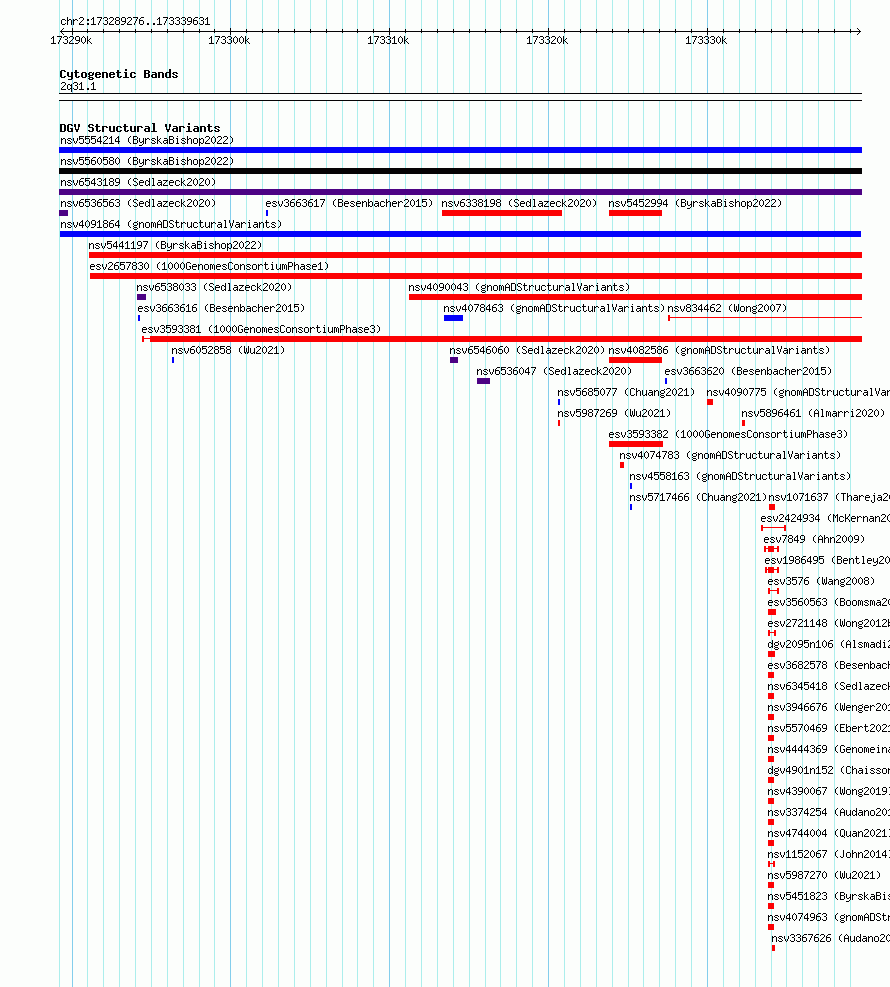890x987 pixels.
Task: Select nsv3946676 (Wenger) label
Action: point(828,707)
